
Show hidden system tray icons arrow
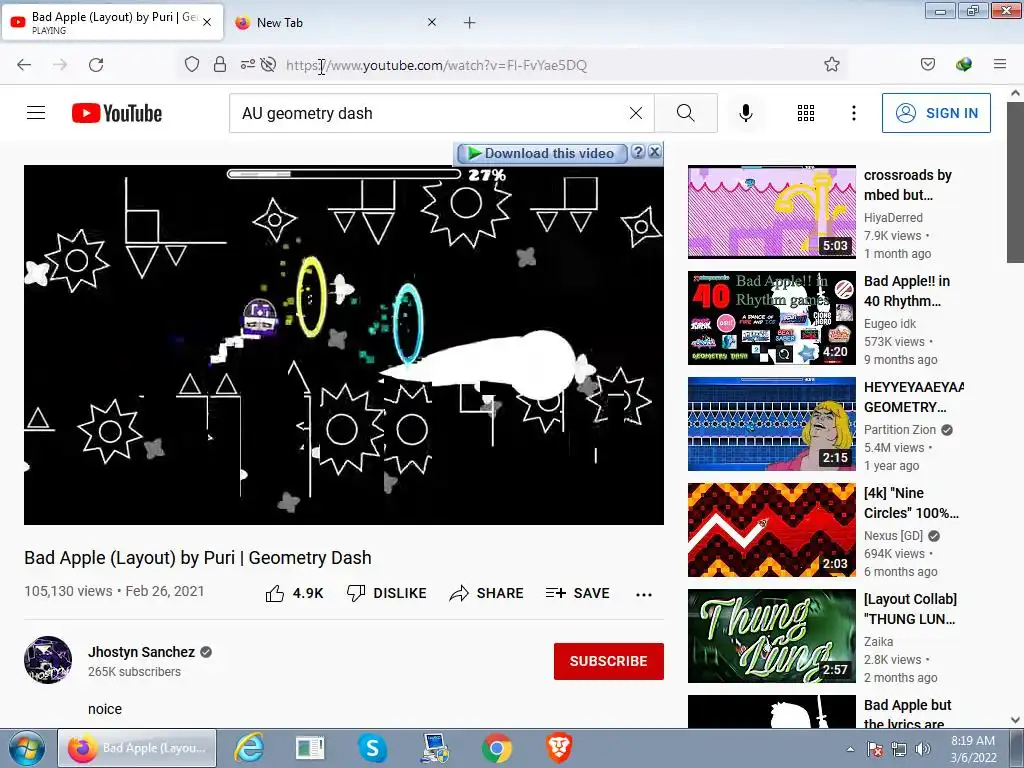850,749
